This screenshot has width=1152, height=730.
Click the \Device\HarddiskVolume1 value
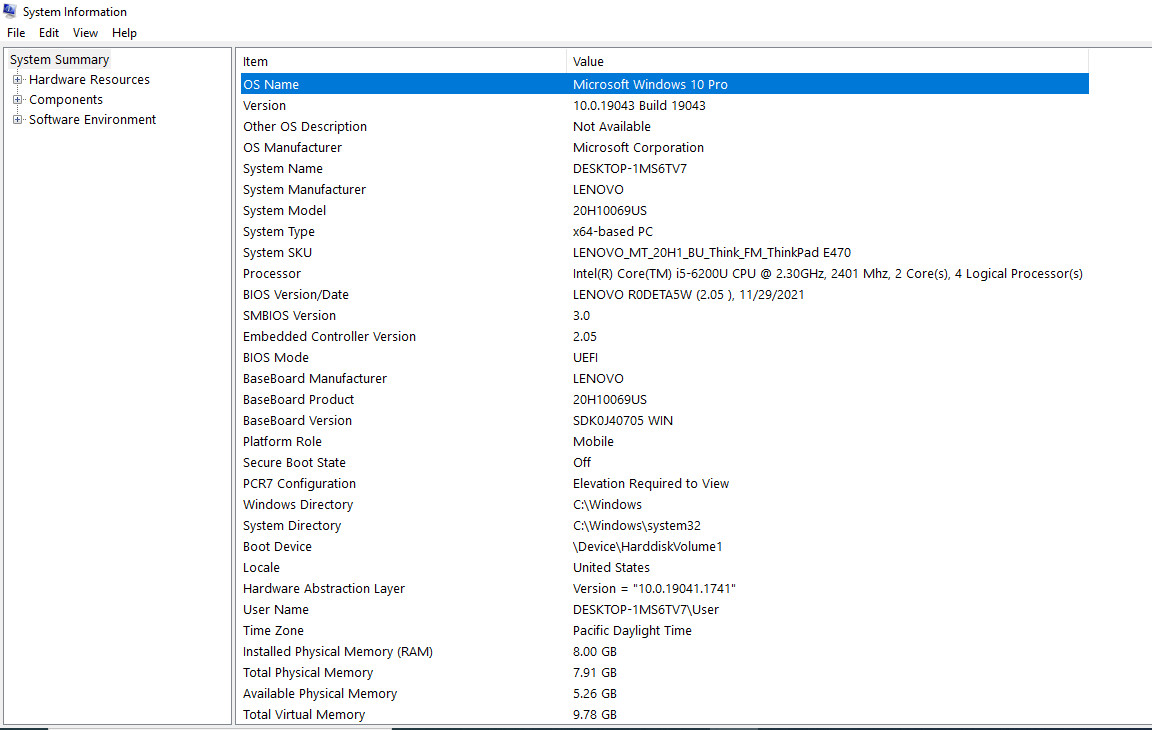[647, 547]
